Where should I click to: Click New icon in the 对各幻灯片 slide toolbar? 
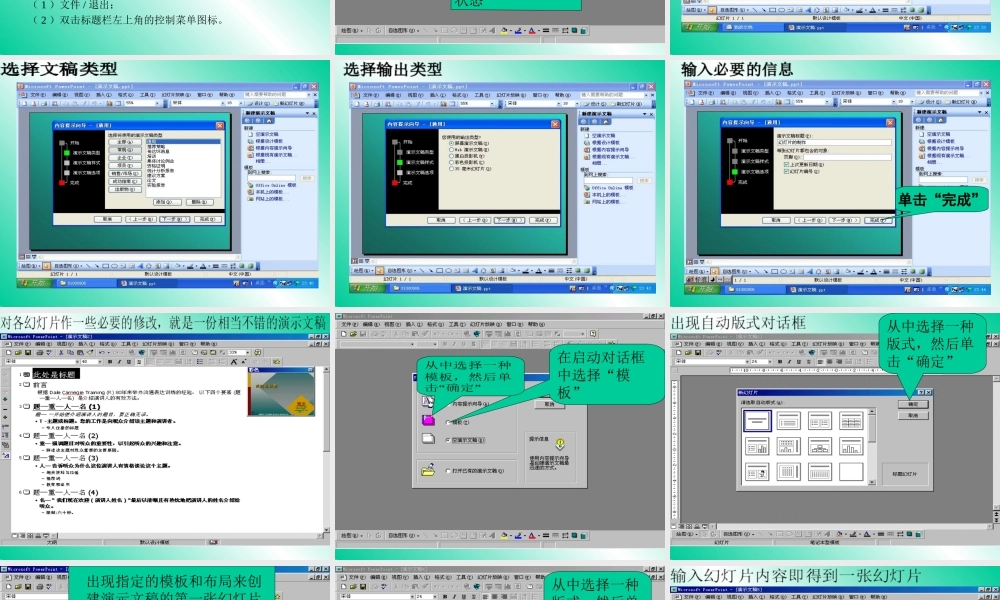pyautogui.click(x=9, y=353)
